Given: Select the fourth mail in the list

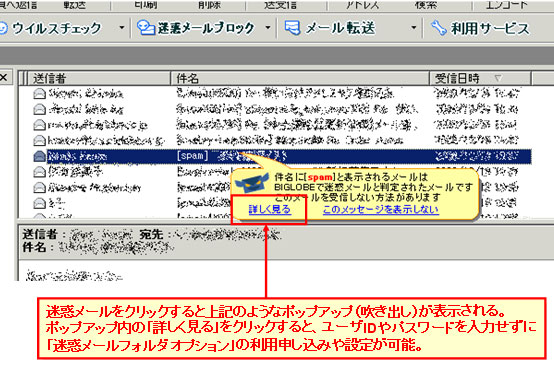Looking at the screenshot, I should (282, 141).
